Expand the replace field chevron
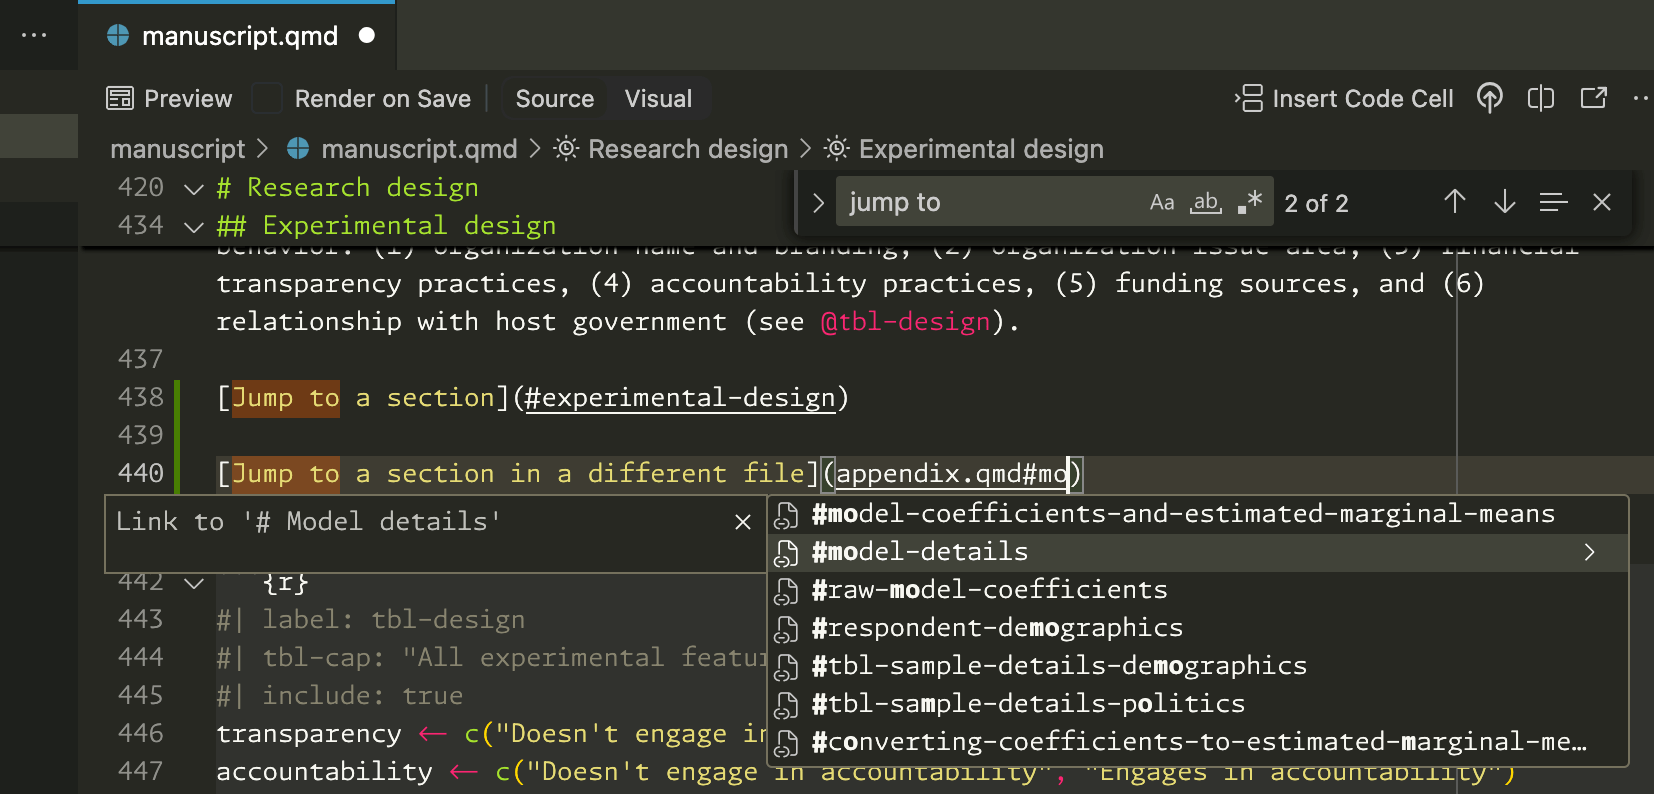 coord(818,203)
